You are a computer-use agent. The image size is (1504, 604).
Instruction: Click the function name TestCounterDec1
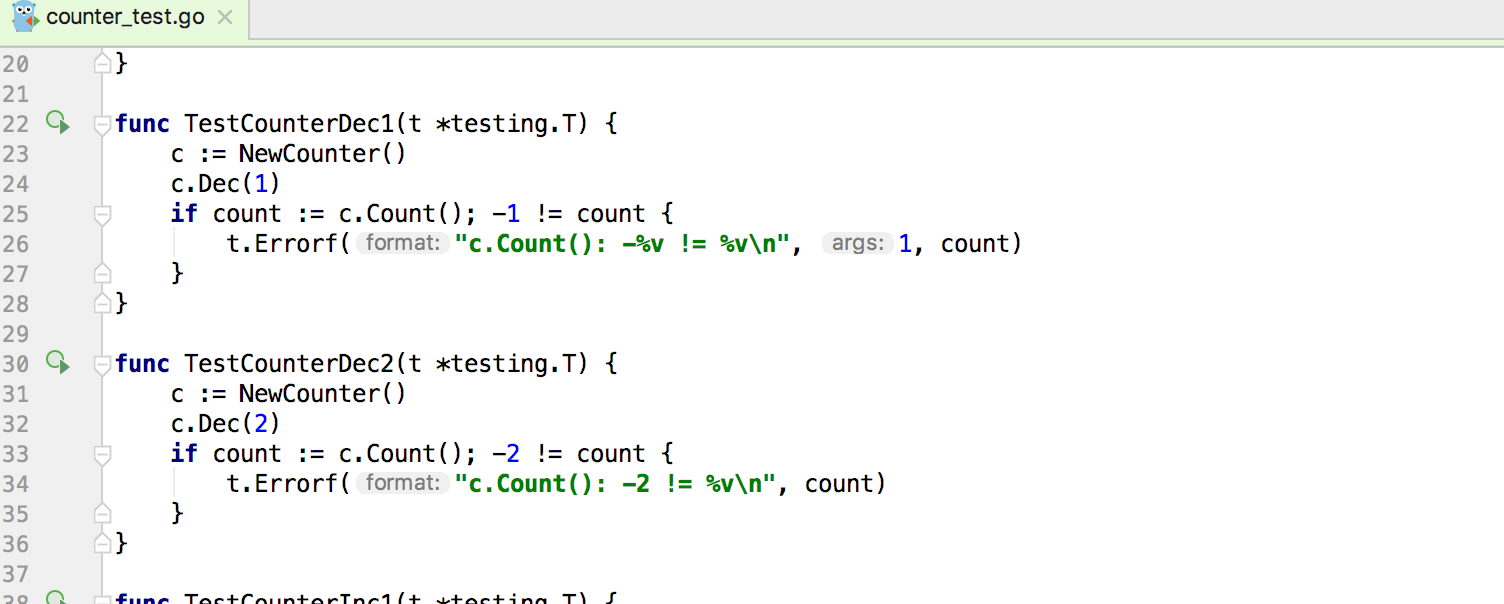[290, 124]
